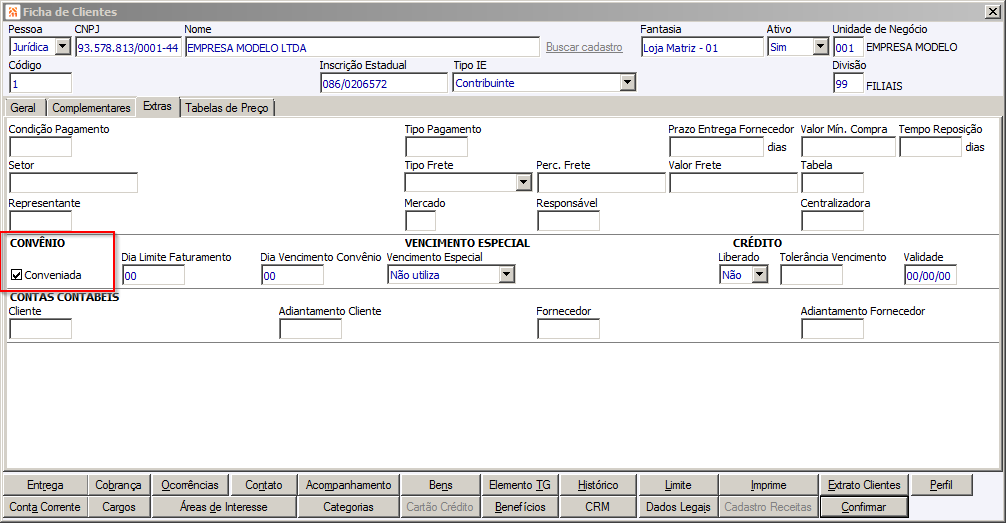Select the Extras tab
Image resolution: width=1006 pixels, height=523 pixels.
pos(157,107)
